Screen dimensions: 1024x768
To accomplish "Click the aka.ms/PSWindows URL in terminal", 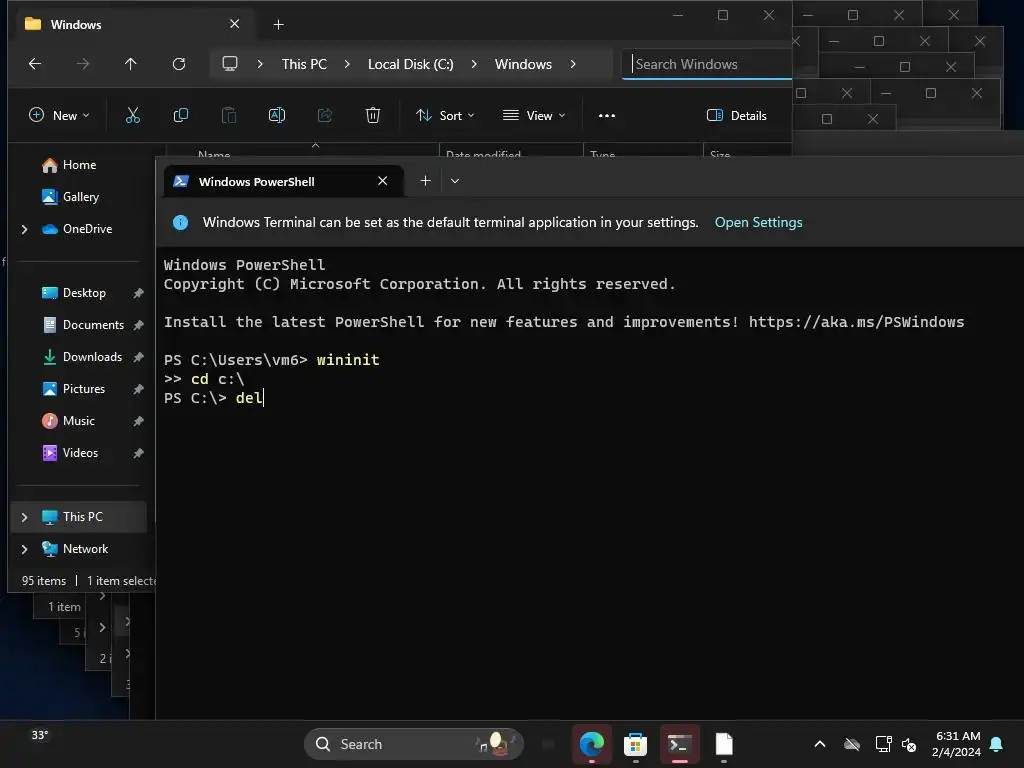I will pyautogui.click(x=856, y=322).
